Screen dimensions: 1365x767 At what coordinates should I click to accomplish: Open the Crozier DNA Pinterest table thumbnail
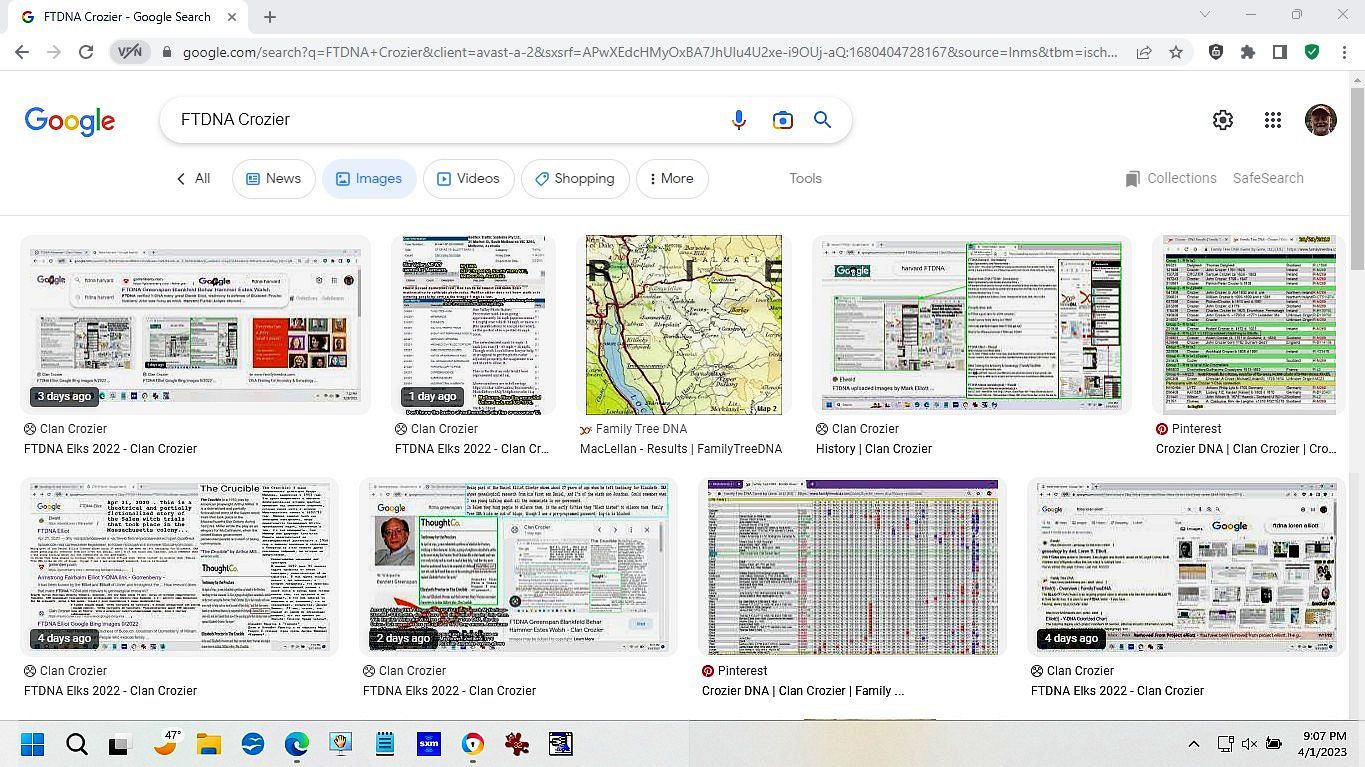pyautogui.click(x=1249, y=325)
